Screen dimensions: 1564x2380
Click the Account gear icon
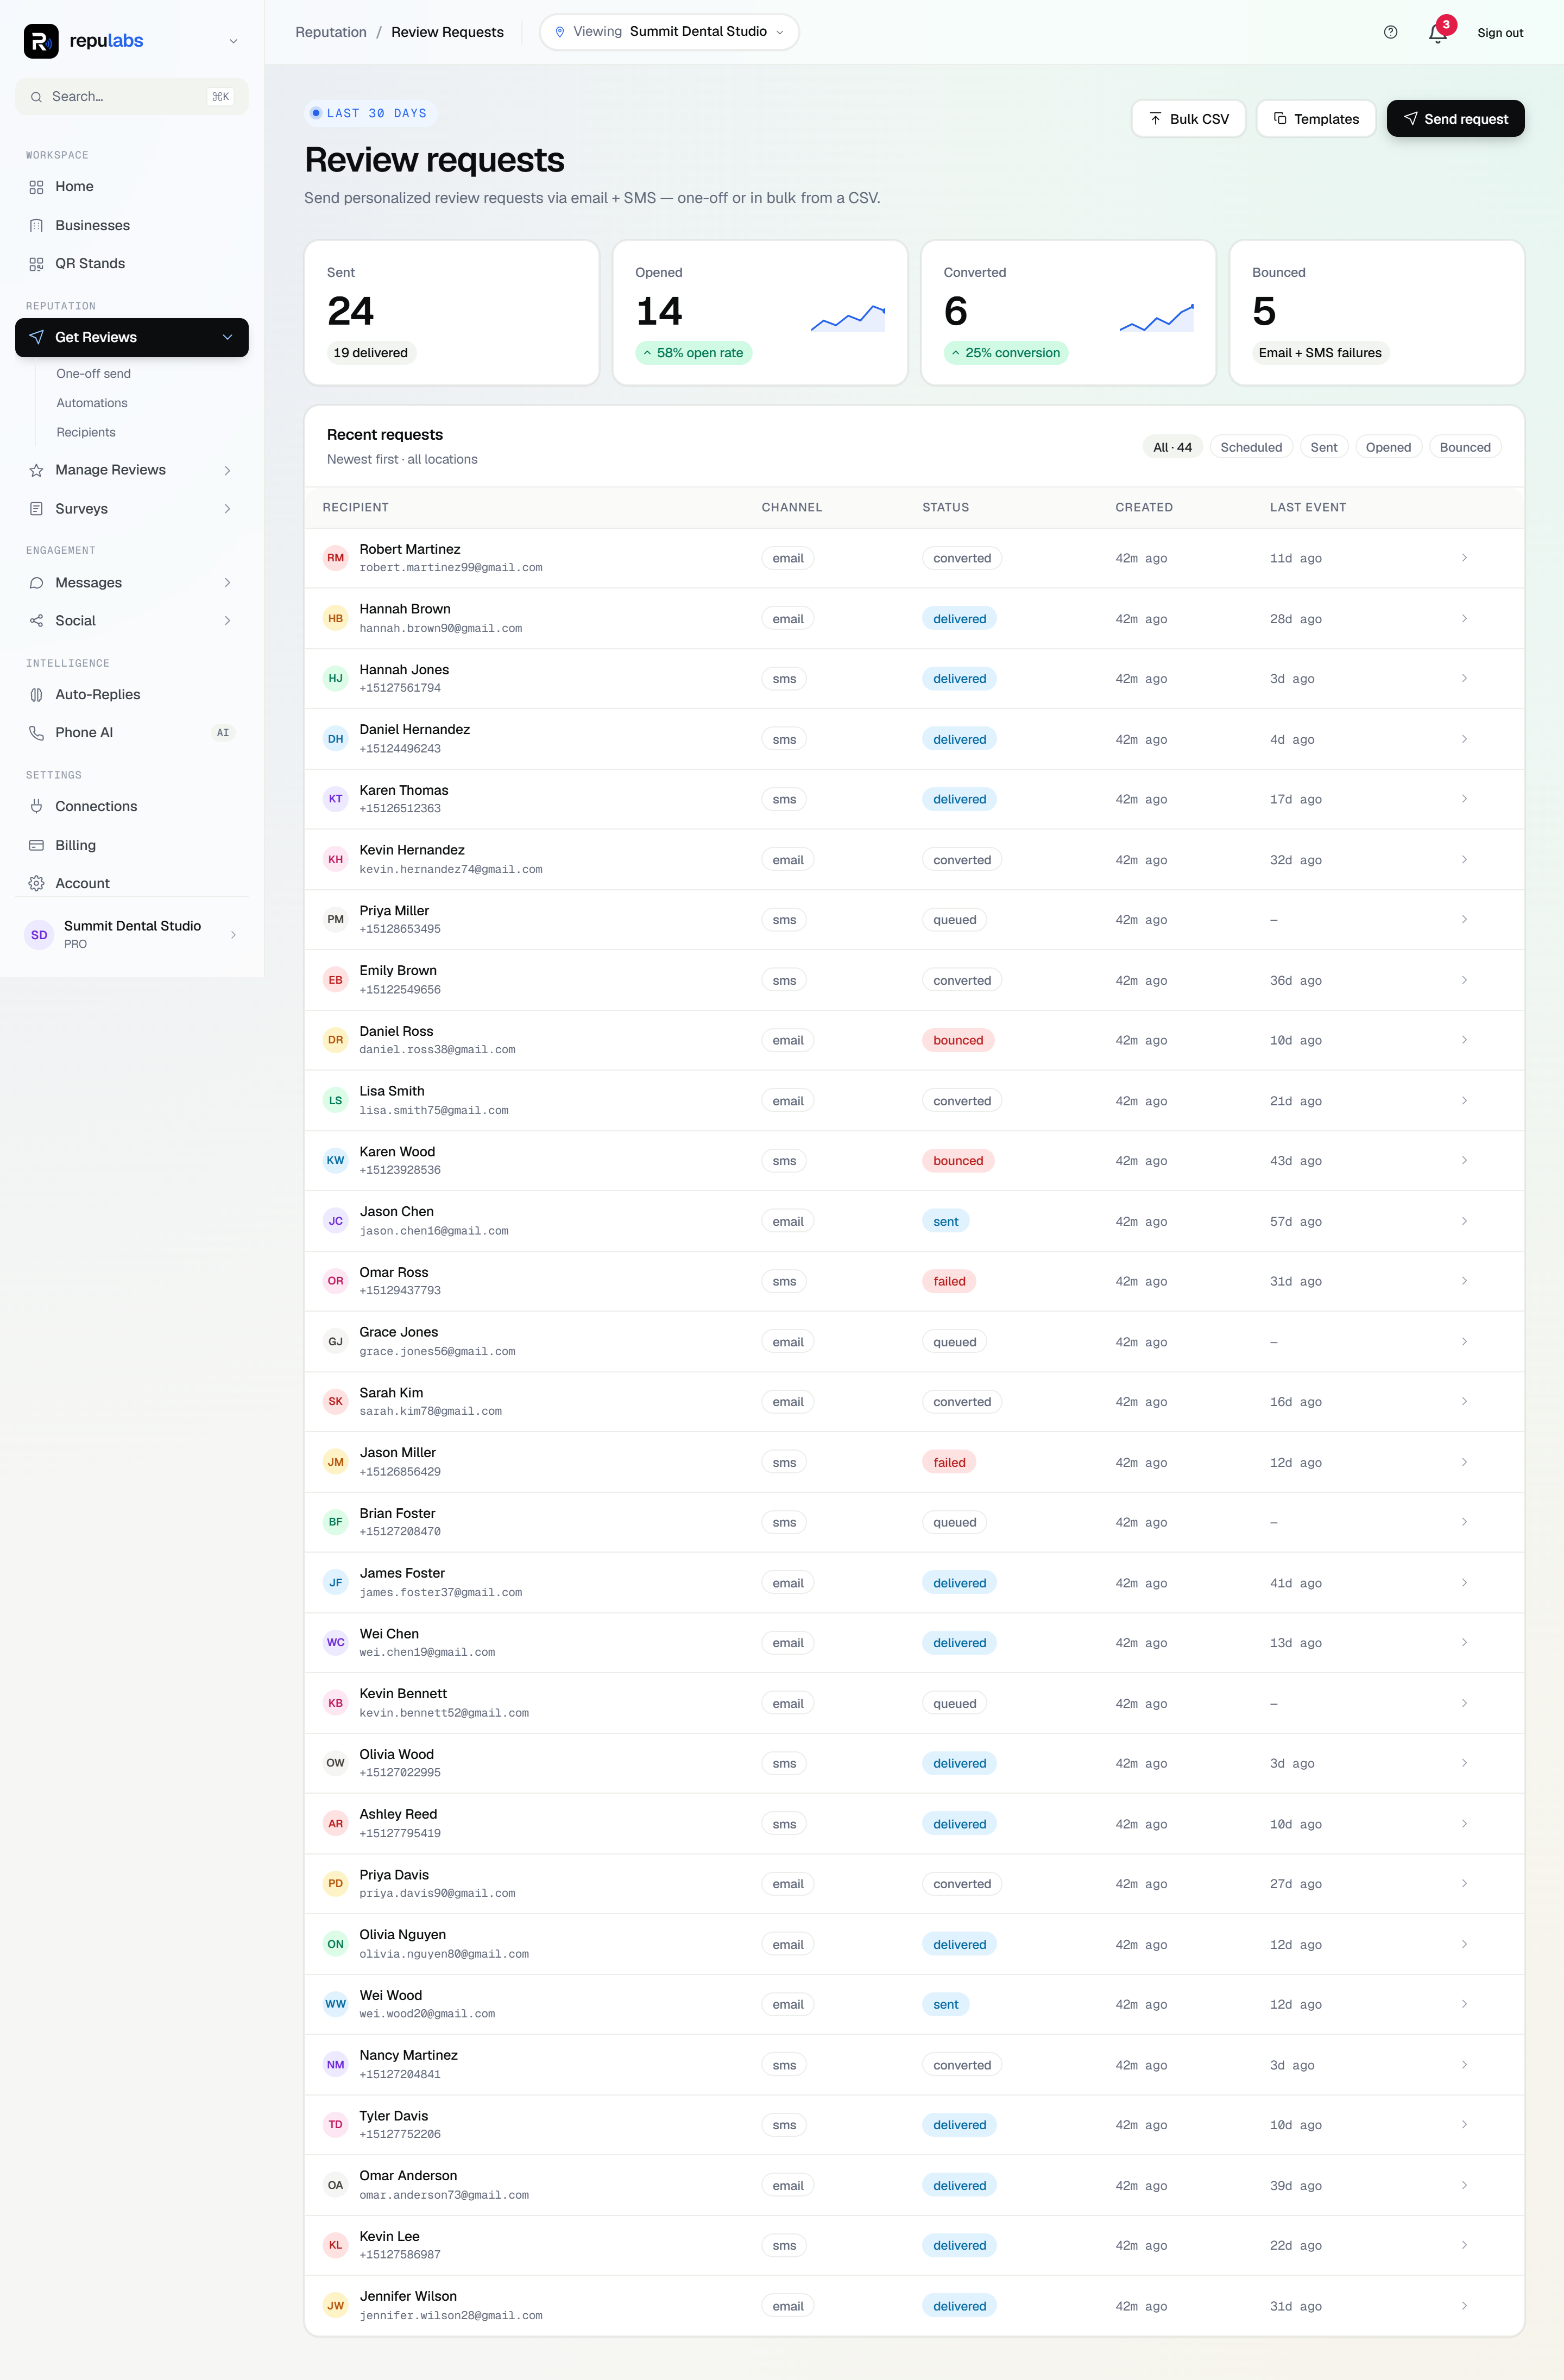point(36,883)
